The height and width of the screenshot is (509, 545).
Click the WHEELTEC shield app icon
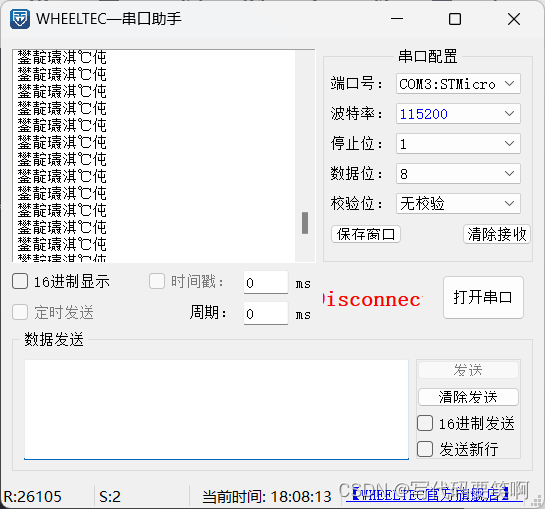20,19
